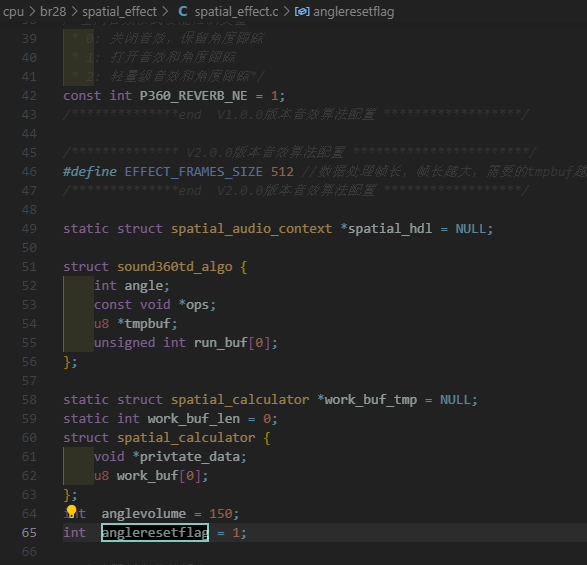587x565 pixels.
Task: Click 'EFFECT_FRAMES_SIZE' macro name
Action: click(194, 172)
